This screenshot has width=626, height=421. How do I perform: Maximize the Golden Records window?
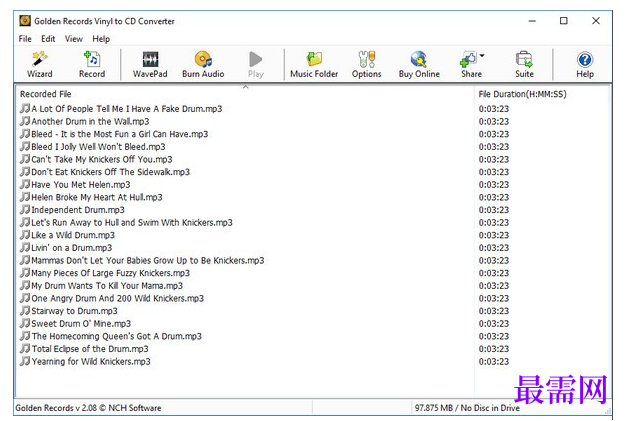click(x=564, y=21)
